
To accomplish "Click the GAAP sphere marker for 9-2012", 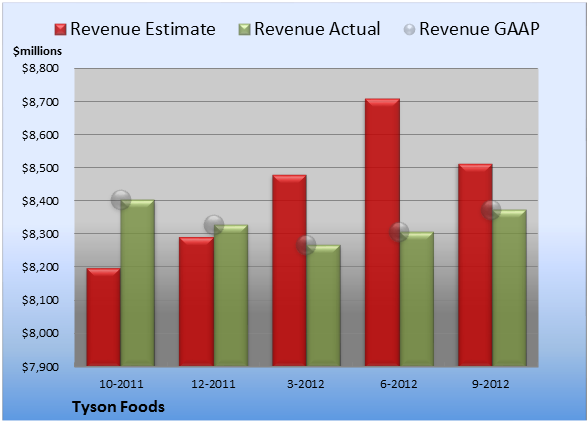I will pyautogui.click(x=491, y=210).
